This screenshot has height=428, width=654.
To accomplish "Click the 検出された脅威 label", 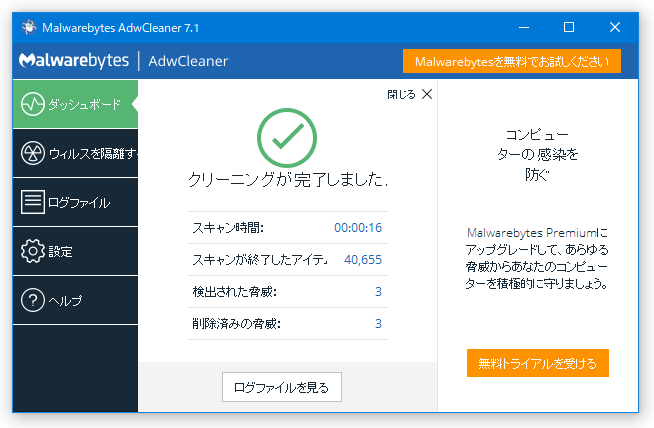I will 234,292.
